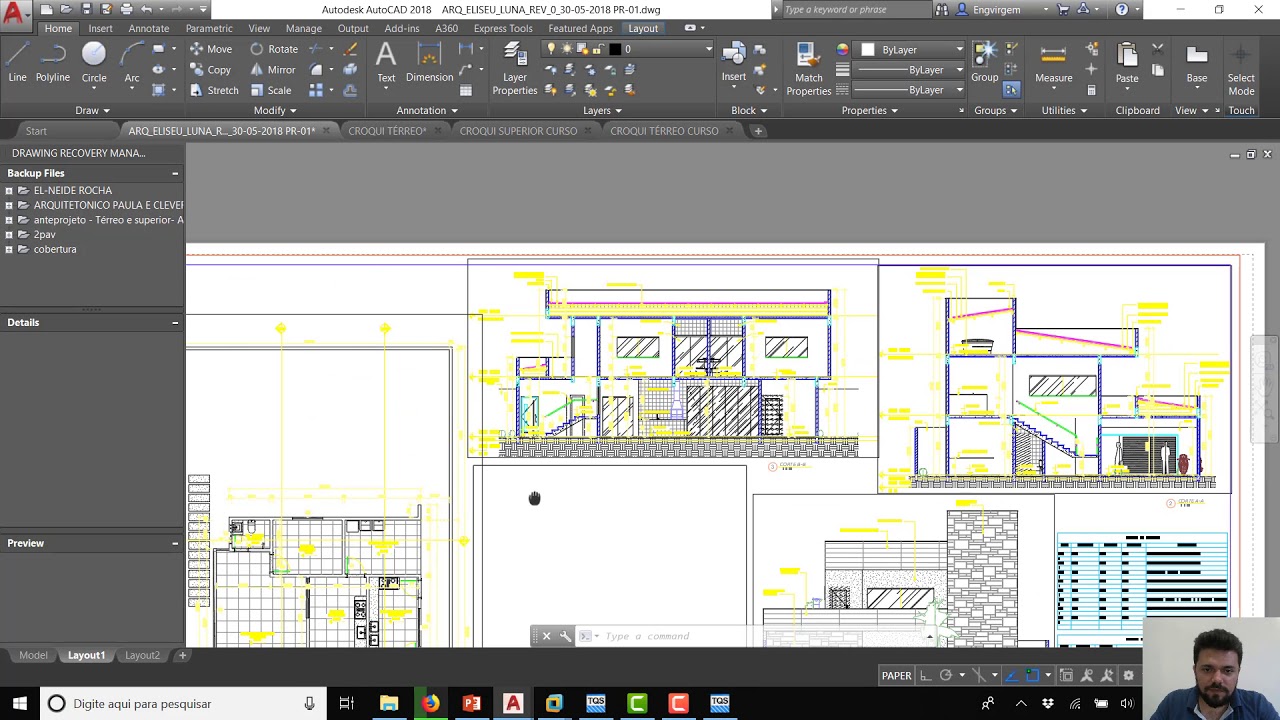1280x720 pixels.
Task: Click the Plot printer icon in quick access
Action: 126,9
